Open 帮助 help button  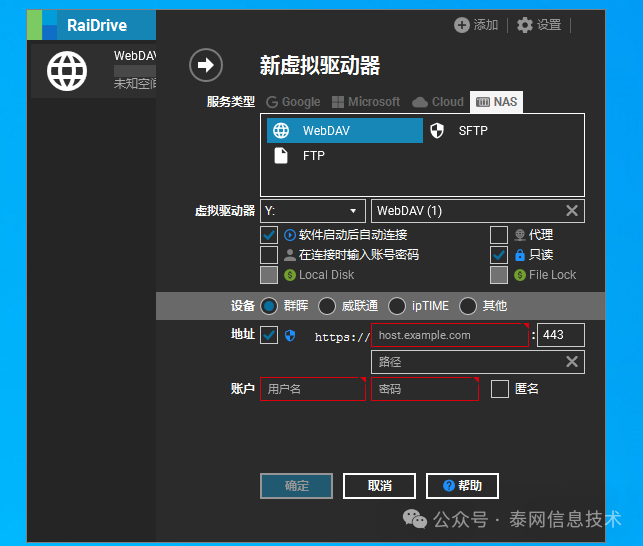462,486
